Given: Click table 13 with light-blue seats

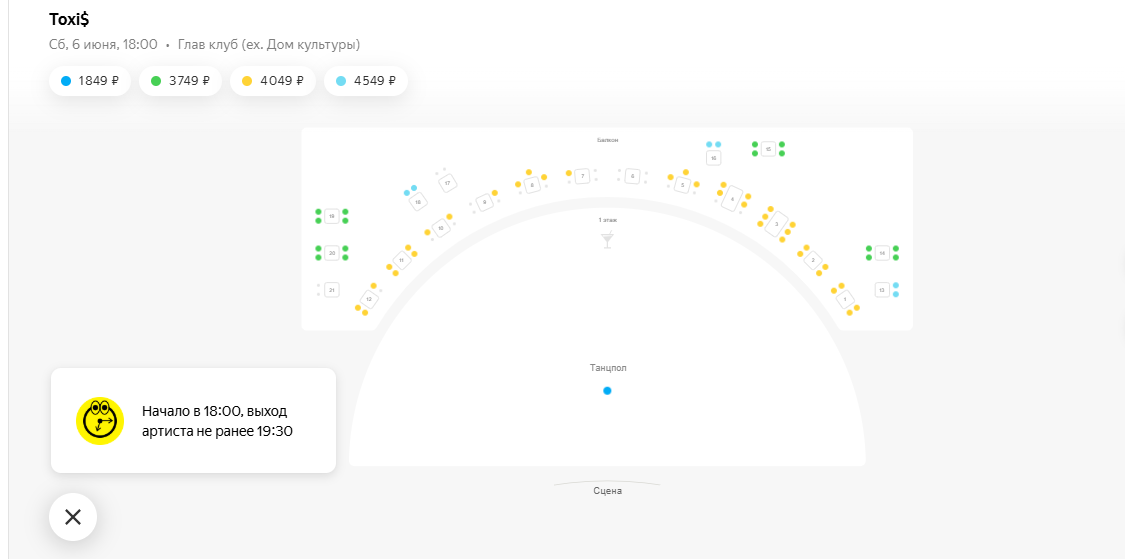Looking at the screenshot, I should pyautogui.click(x=882, y=290).
